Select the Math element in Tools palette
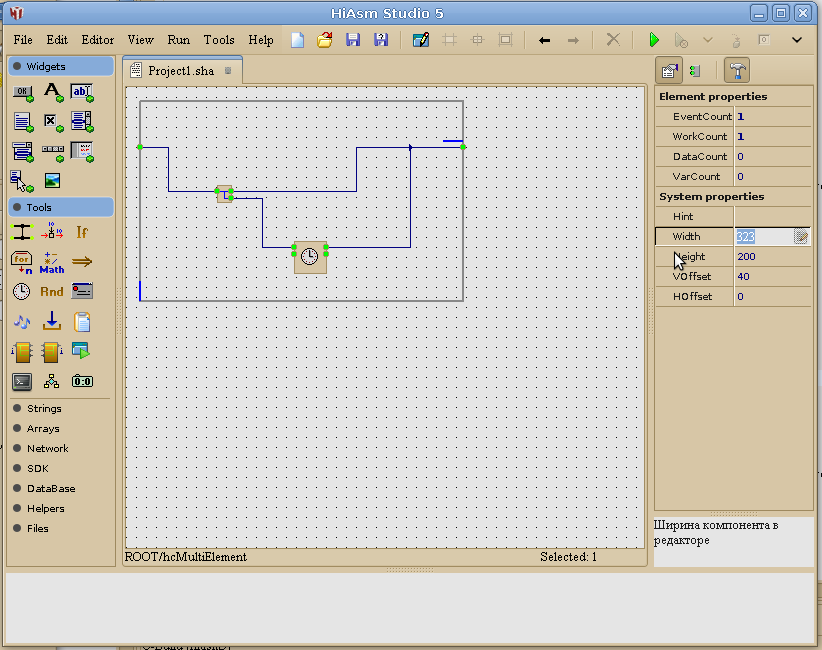This screenshot has height=650, width=822. point(52,262)
